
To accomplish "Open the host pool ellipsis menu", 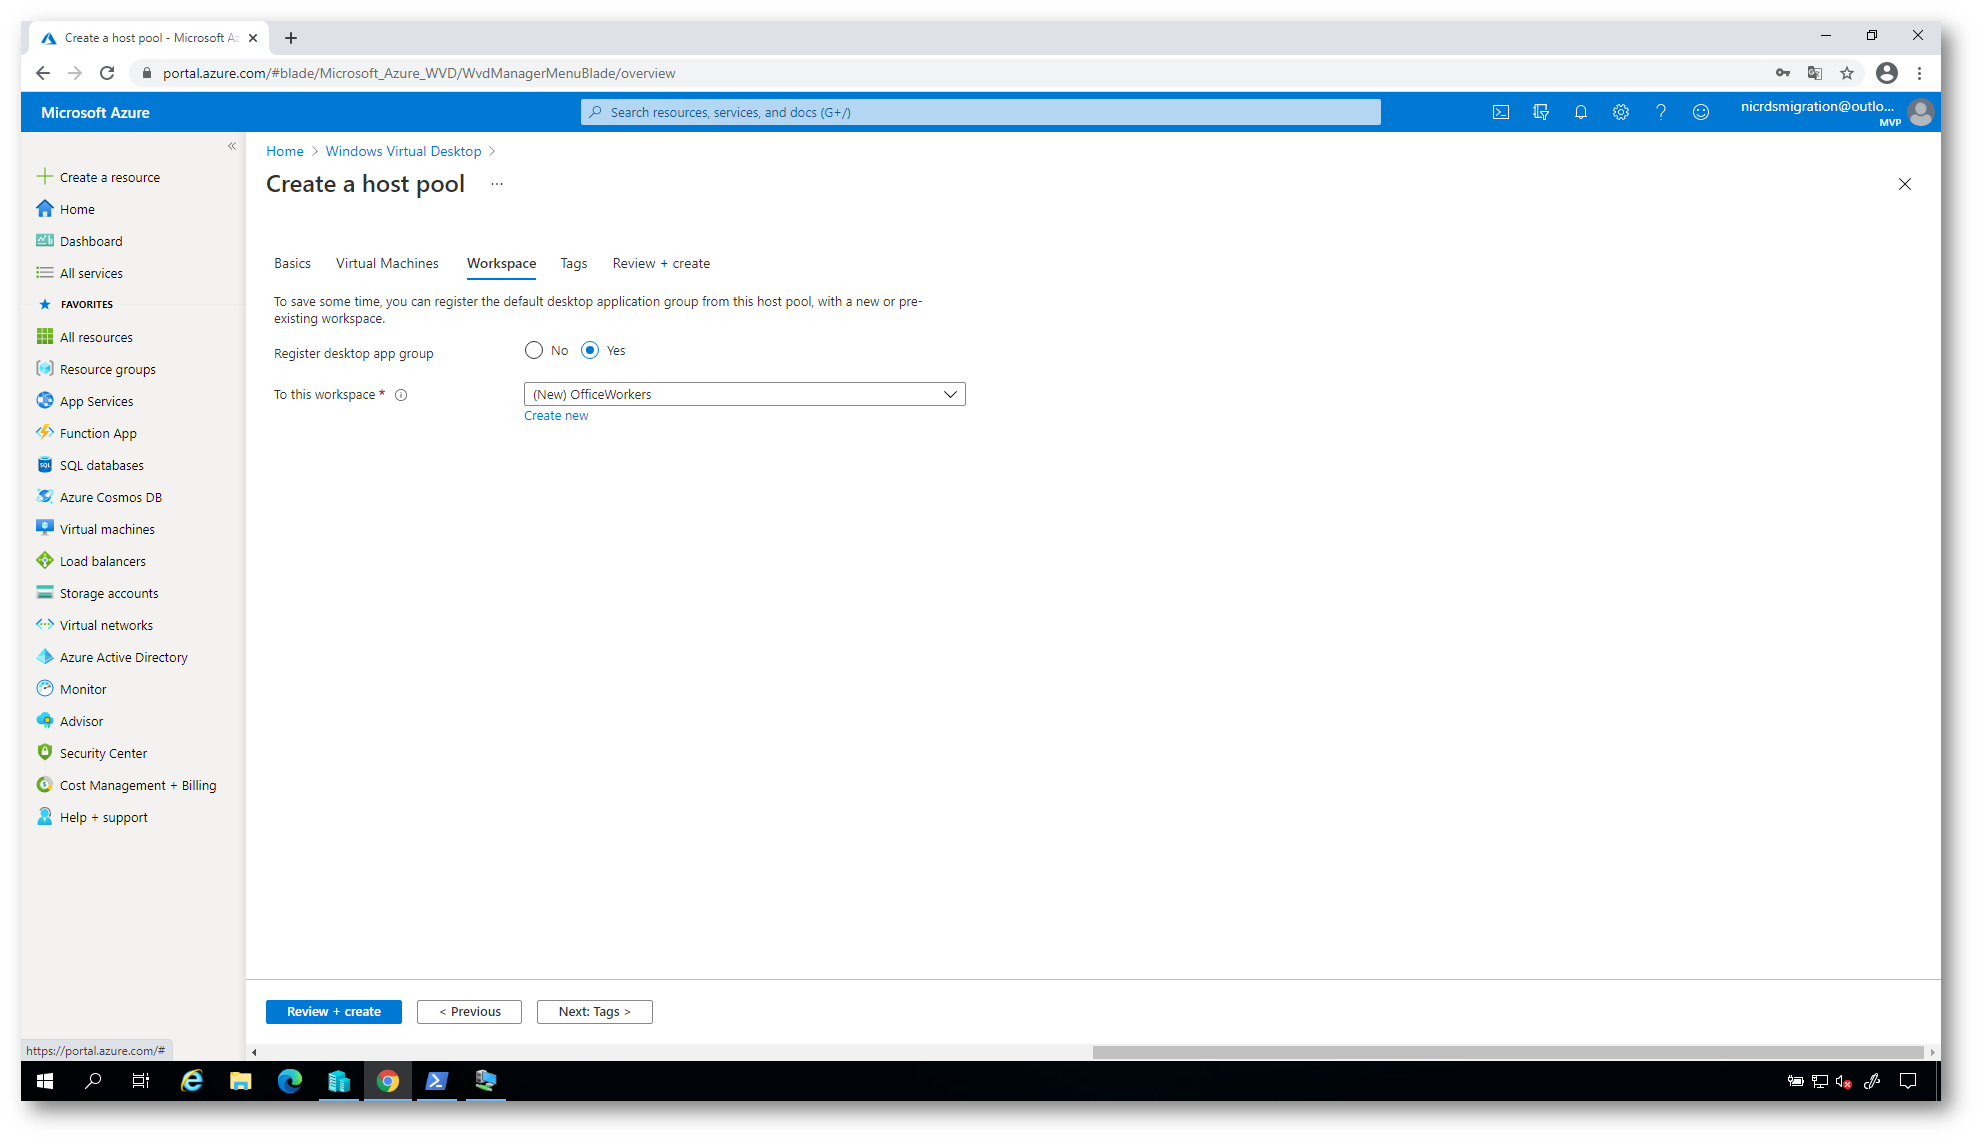I will tap(497, 184).
